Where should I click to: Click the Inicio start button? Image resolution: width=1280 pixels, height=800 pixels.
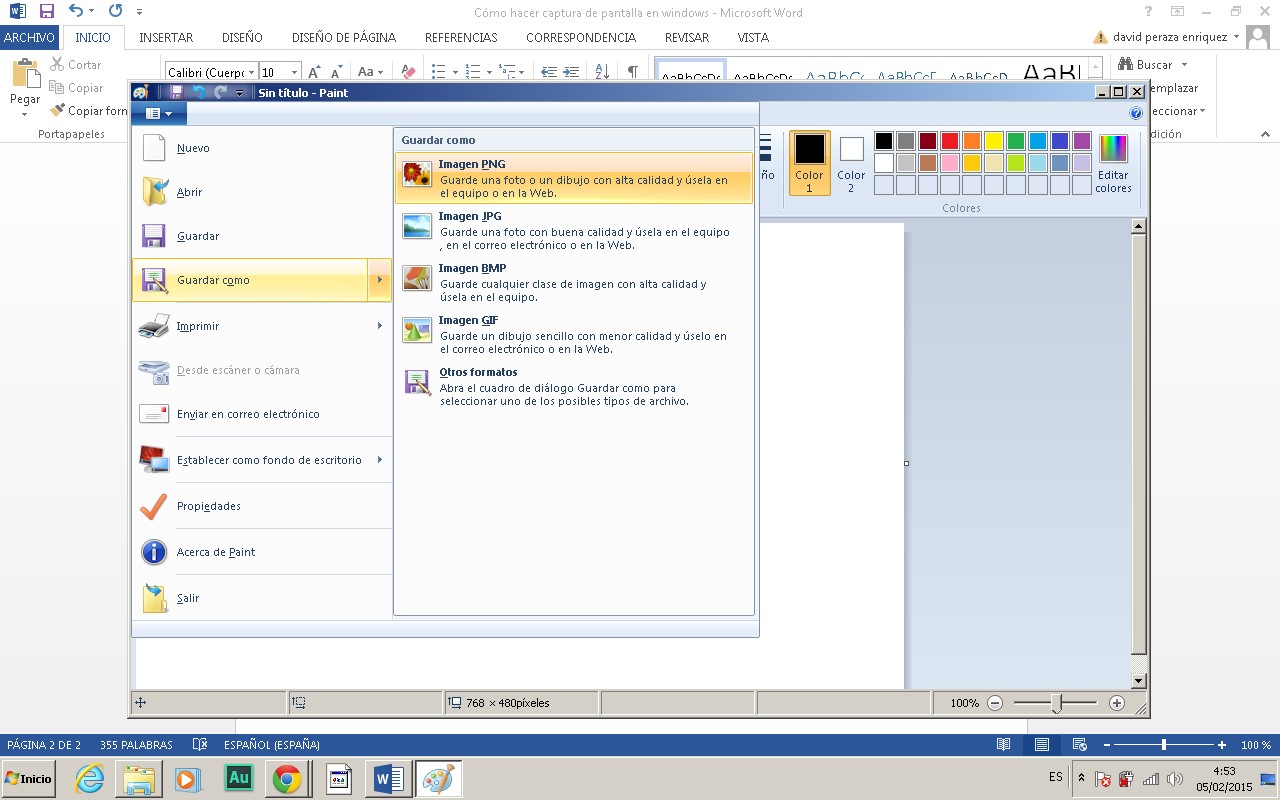[x=28, y=778]
